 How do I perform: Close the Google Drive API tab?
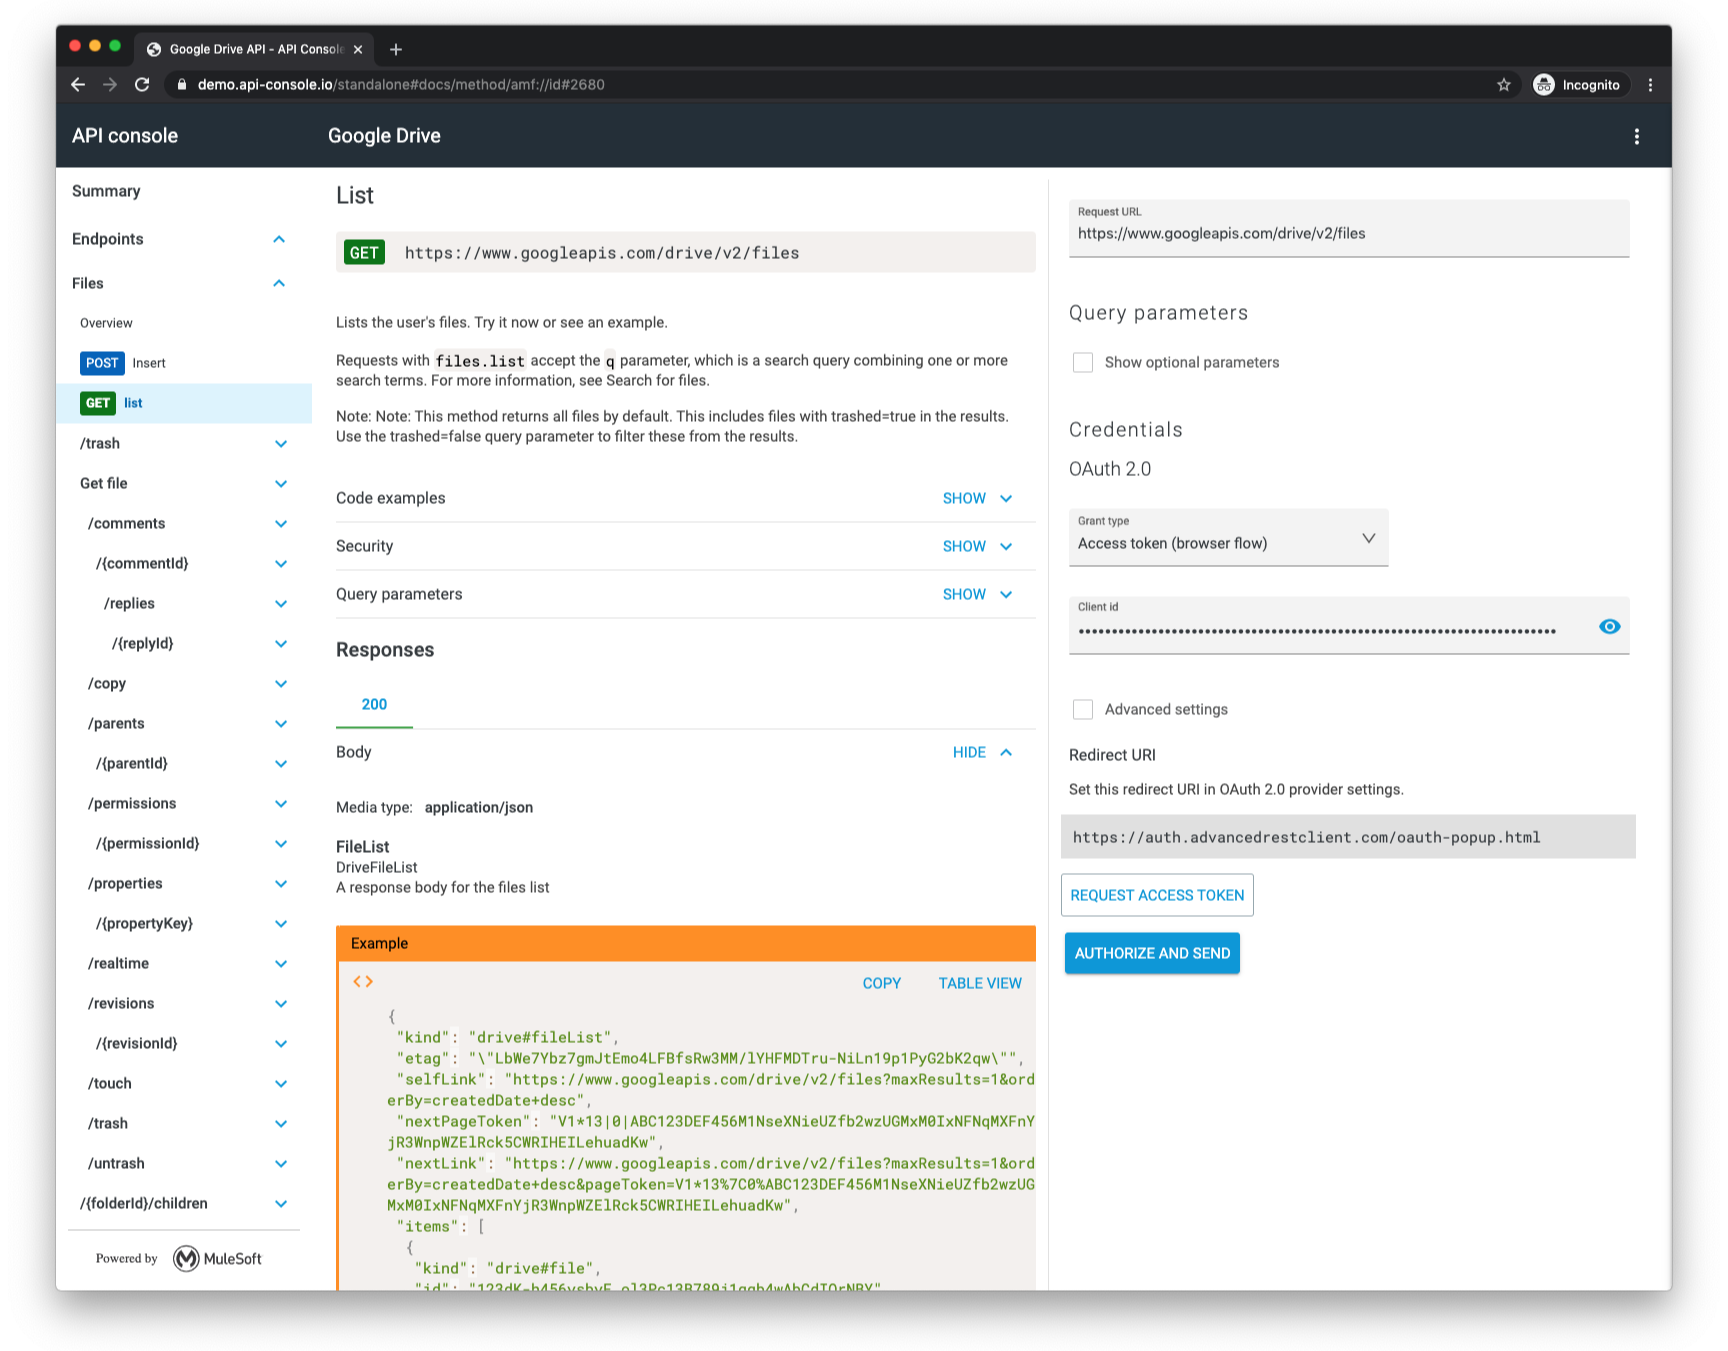click(x=358, y=49)
